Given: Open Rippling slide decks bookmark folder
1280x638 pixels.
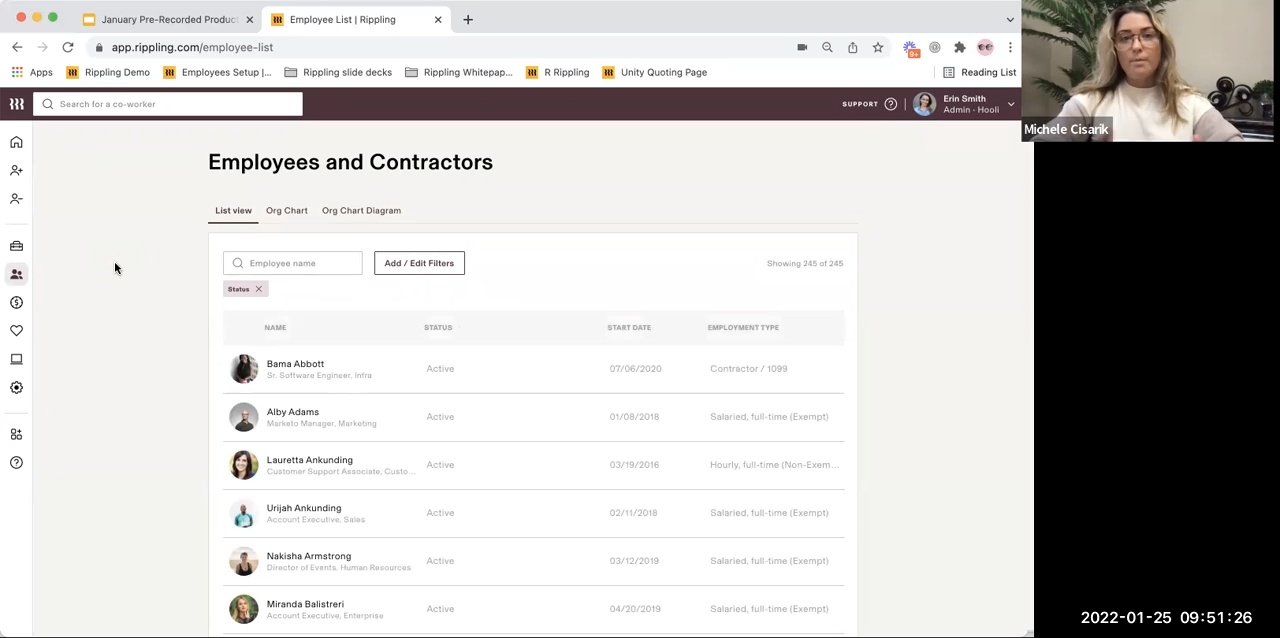Looking at the screenshot, I should pos(338,72).
